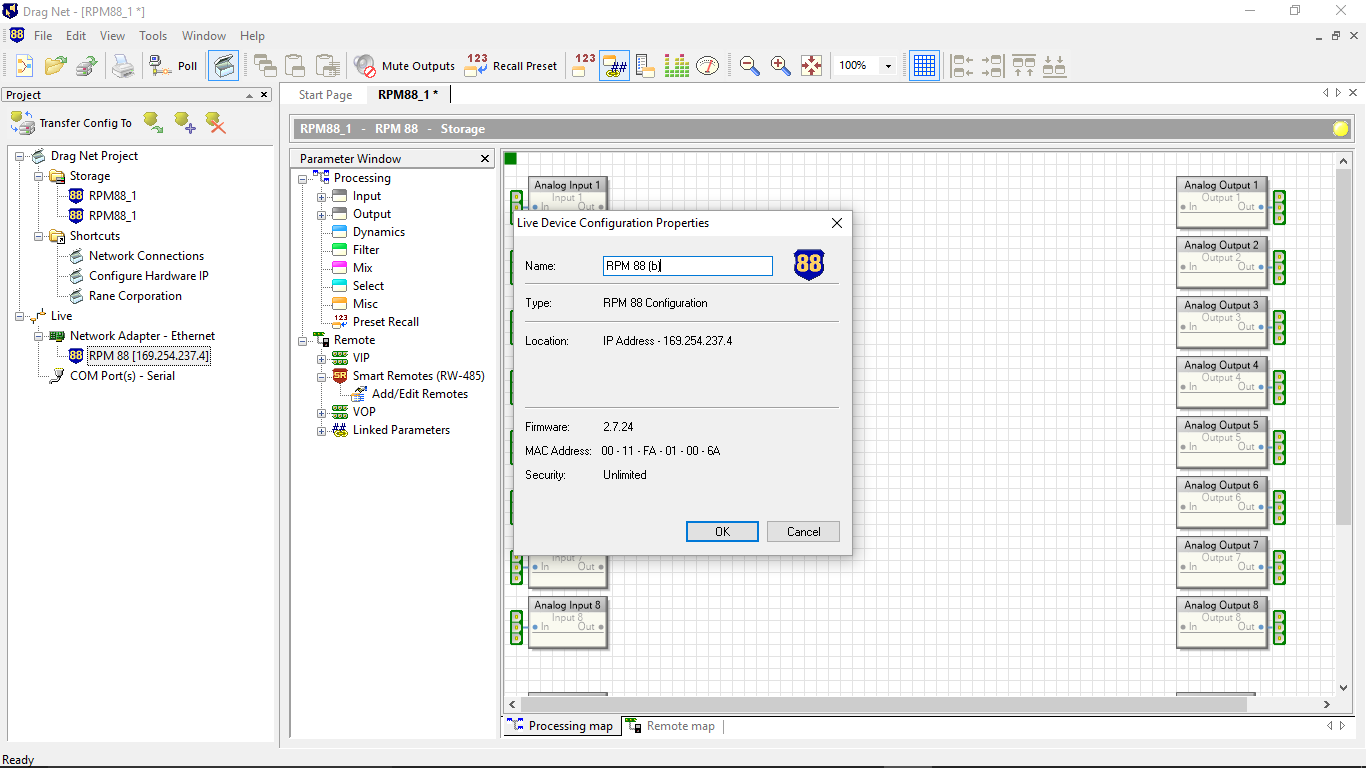Open the Rane Corporation shortcut
Viewport: 1366px width, 768px height.
[x=135, y=296]
